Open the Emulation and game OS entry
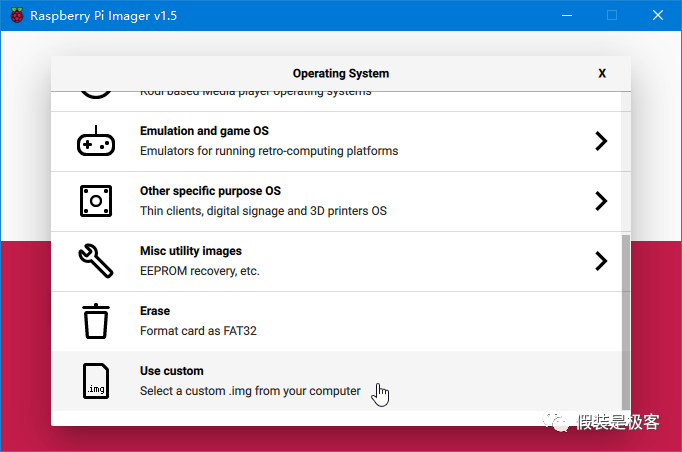Viewport: 682px width, 452px height. point(336,141)
